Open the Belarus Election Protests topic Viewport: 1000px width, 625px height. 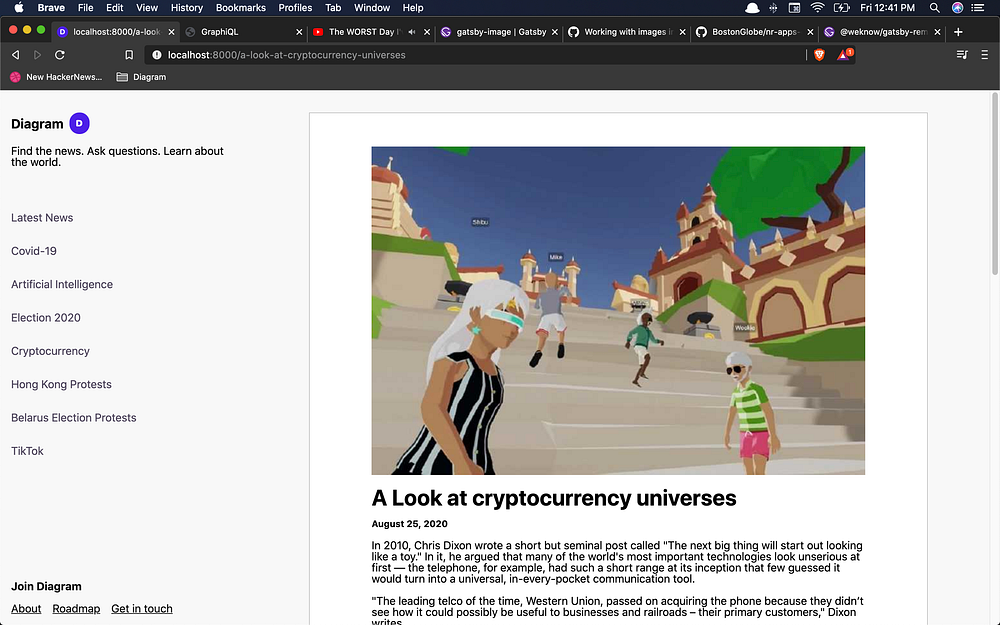pyautogui.click(x=73, y=417)
